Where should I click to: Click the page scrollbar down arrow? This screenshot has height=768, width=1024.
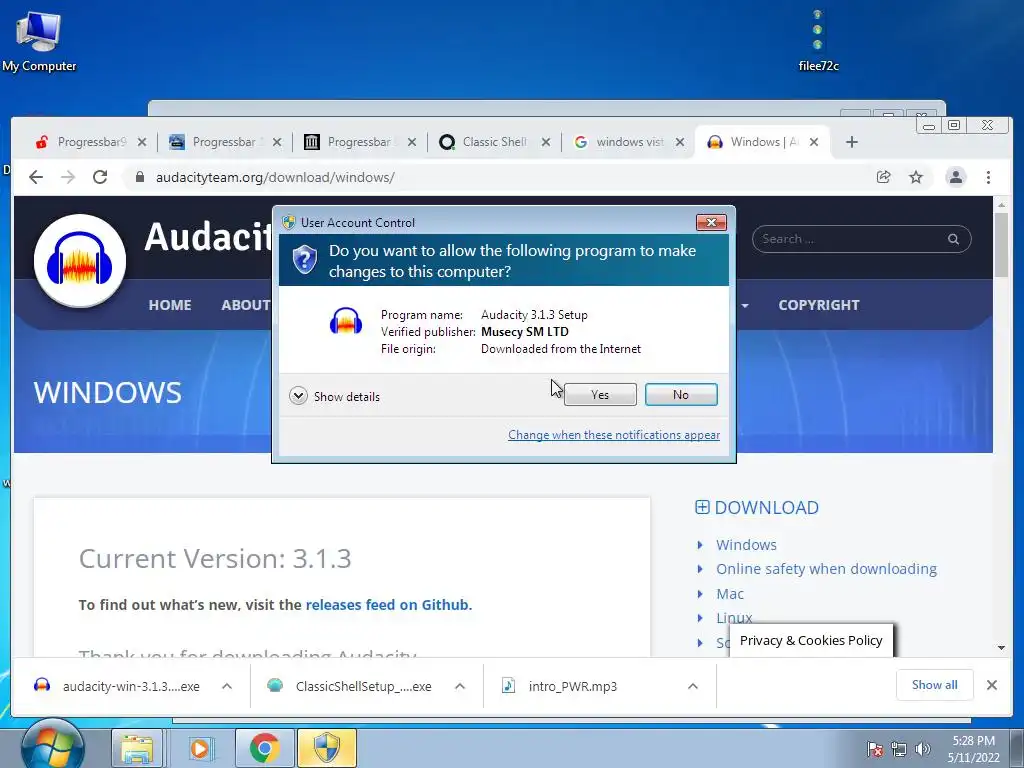click(1001, 648)
